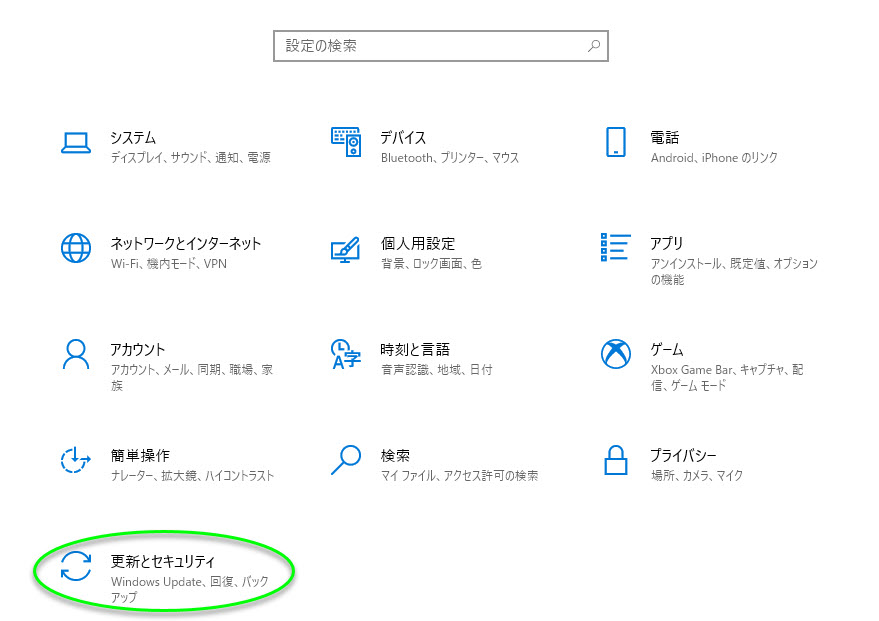
Task: Click the Ease of Access icon
Action: pos(76,460)
